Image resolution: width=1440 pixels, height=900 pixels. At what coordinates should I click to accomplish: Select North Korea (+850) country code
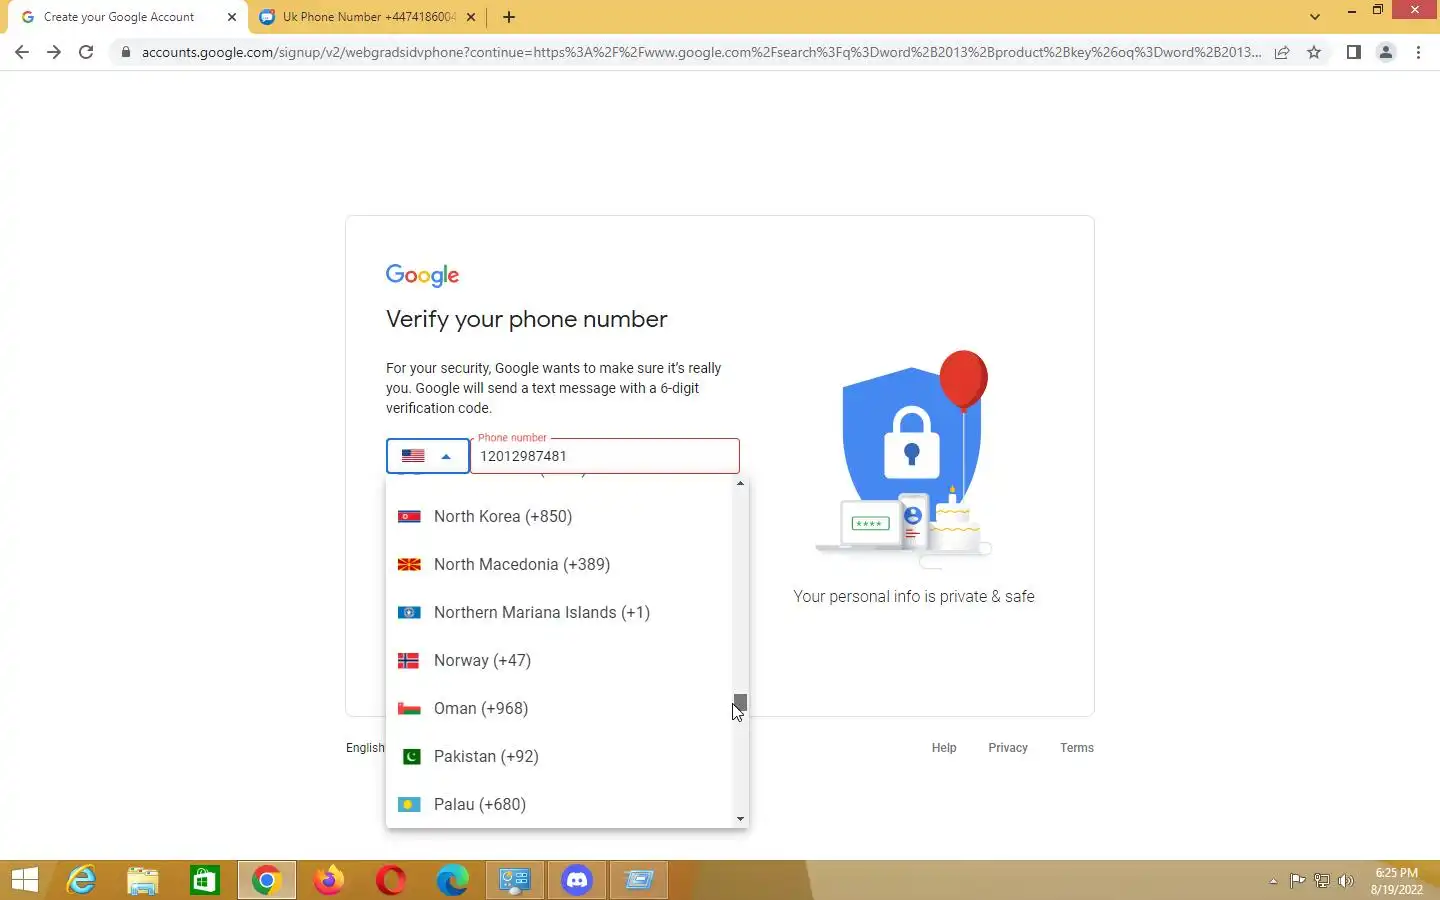click(x=559, y=516)
